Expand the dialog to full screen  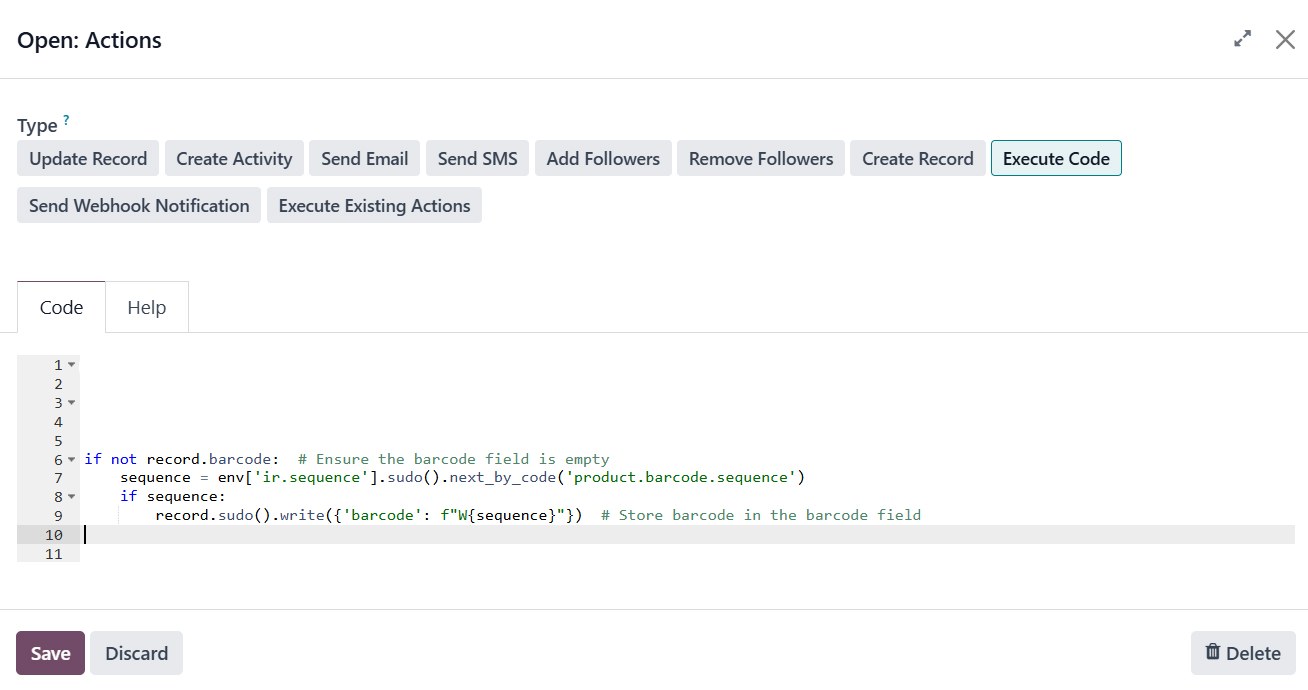(x=1242, y=39)
